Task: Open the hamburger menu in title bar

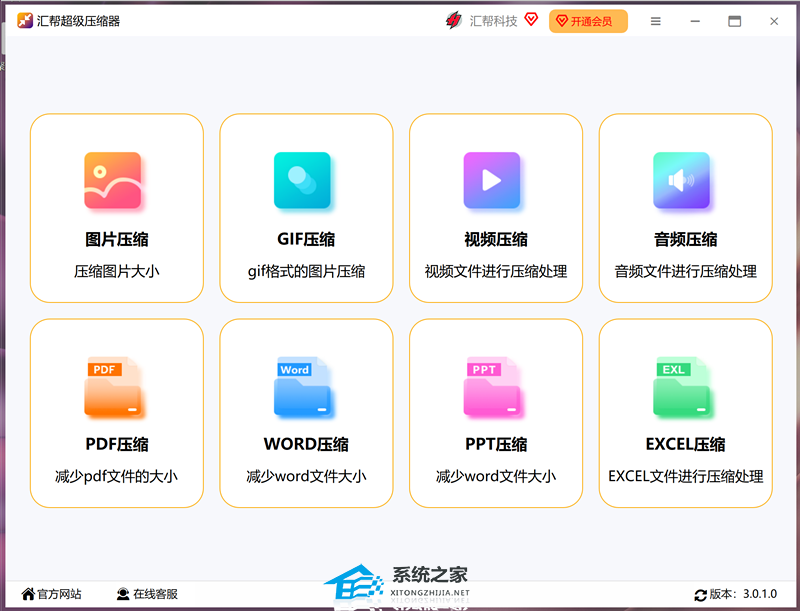Action: click(656, 21)
